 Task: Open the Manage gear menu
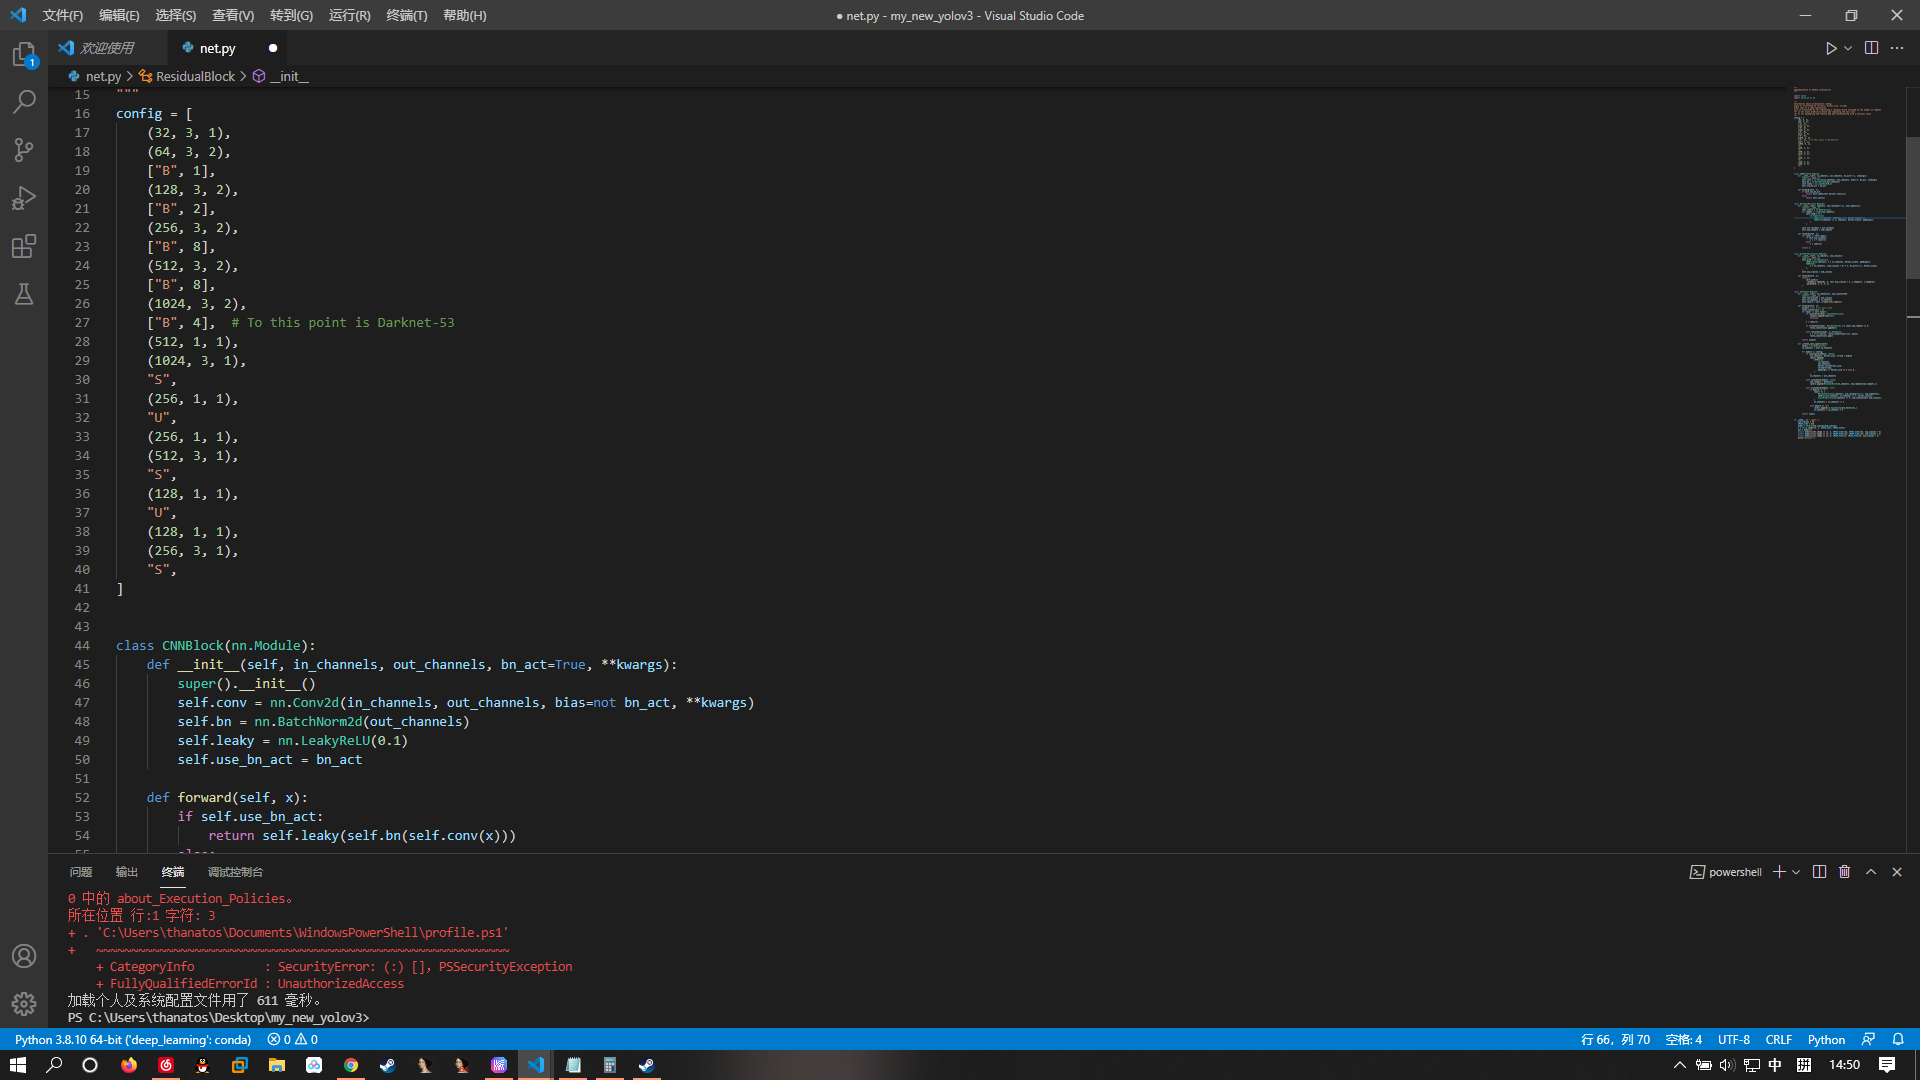(x=24, y=1004)
